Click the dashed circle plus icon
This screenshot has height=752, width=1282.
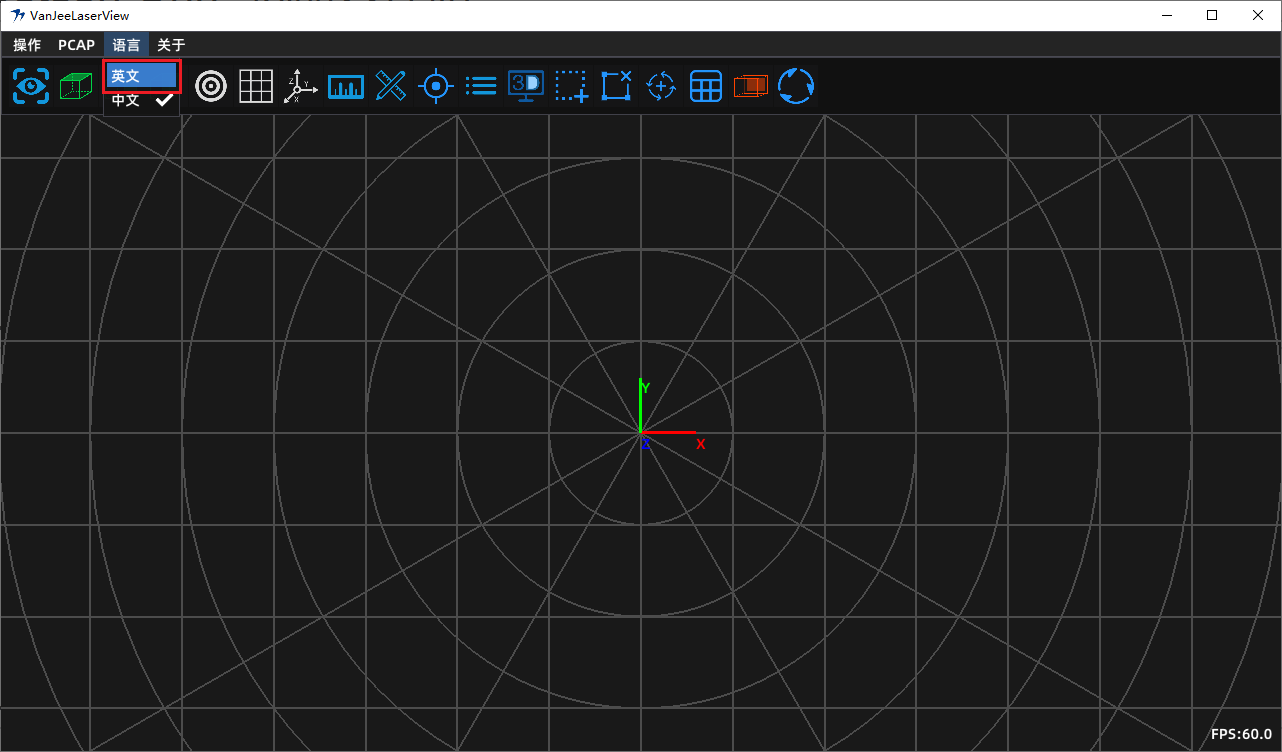click(661, 87)
